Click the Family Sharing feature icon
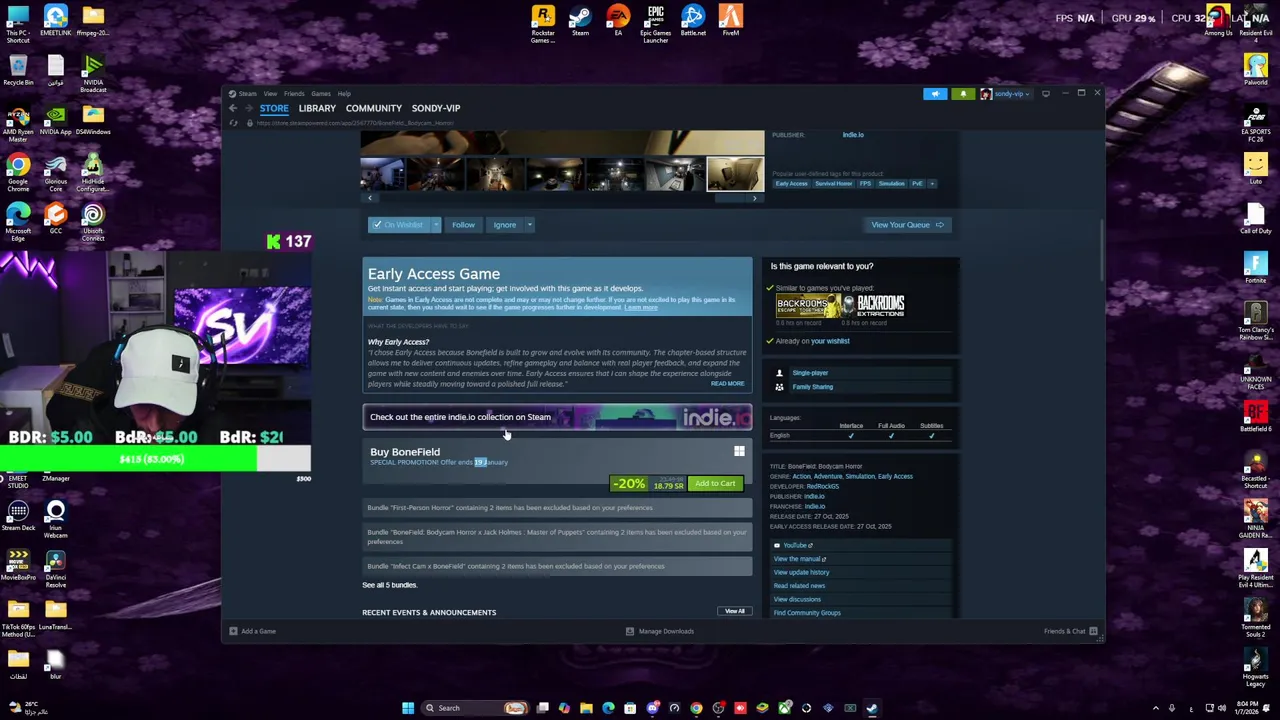The height and width of the screenshot is (720, 1280). (780, 387)
